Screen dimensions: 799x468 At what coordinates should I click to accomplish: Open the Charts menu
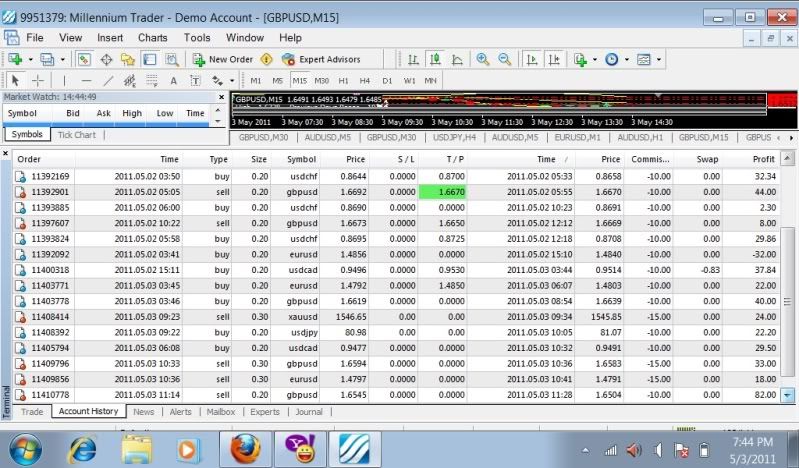(x=152, y=38)
